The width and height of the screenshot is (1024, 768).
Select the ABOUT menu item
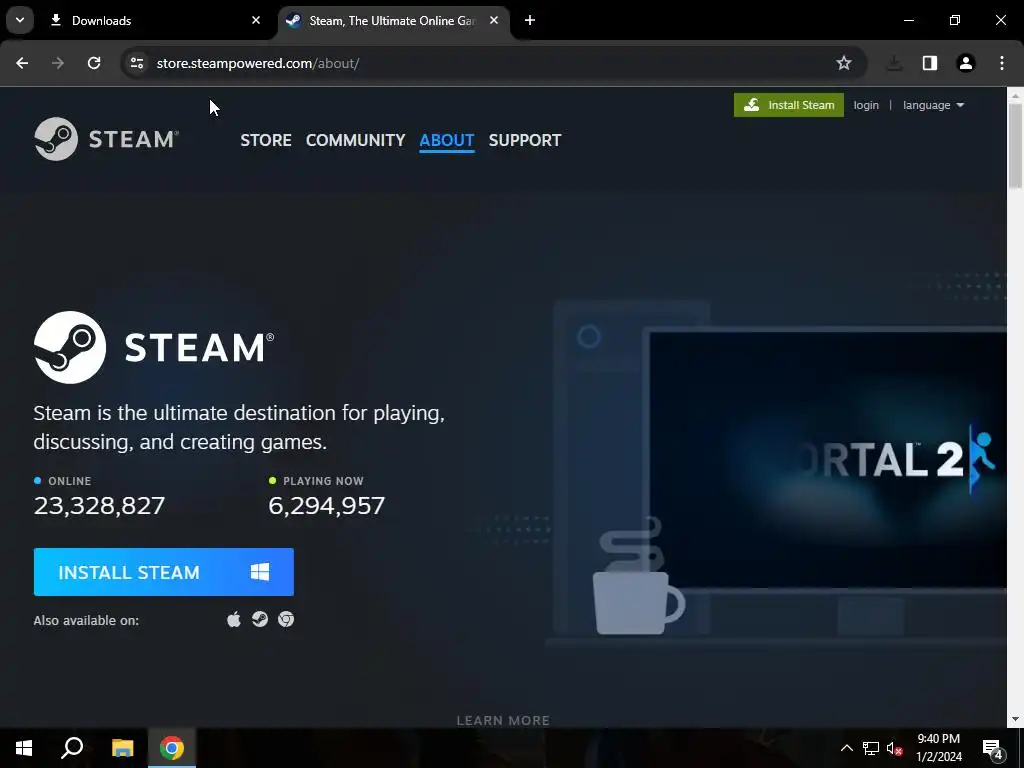(x=447, y=140)
